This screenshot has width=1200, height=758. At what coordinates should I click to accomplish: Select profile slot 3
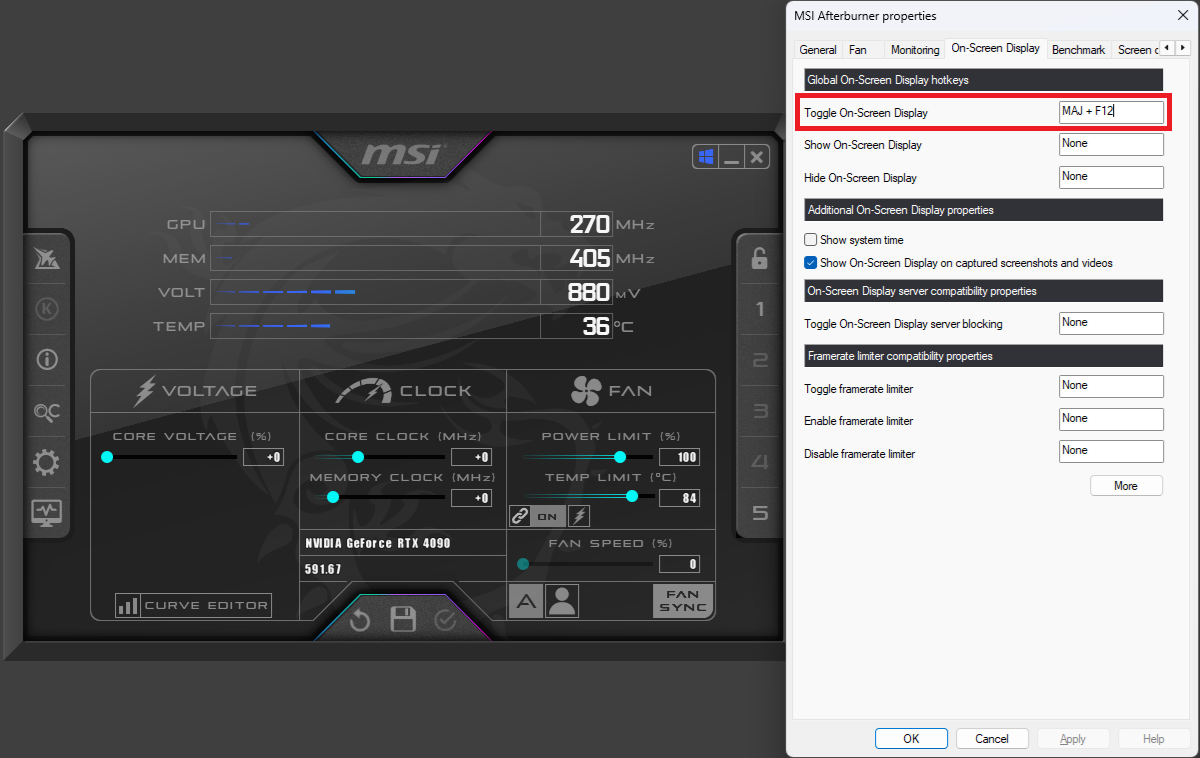pos(759,410)
